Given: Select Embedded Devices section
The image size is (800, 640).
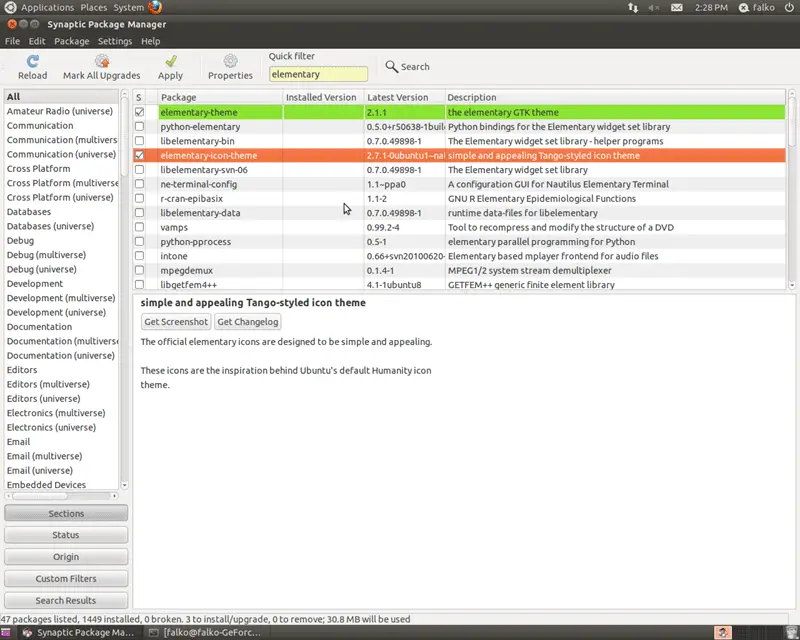Looking at the screenshot, I should [61, 484].
